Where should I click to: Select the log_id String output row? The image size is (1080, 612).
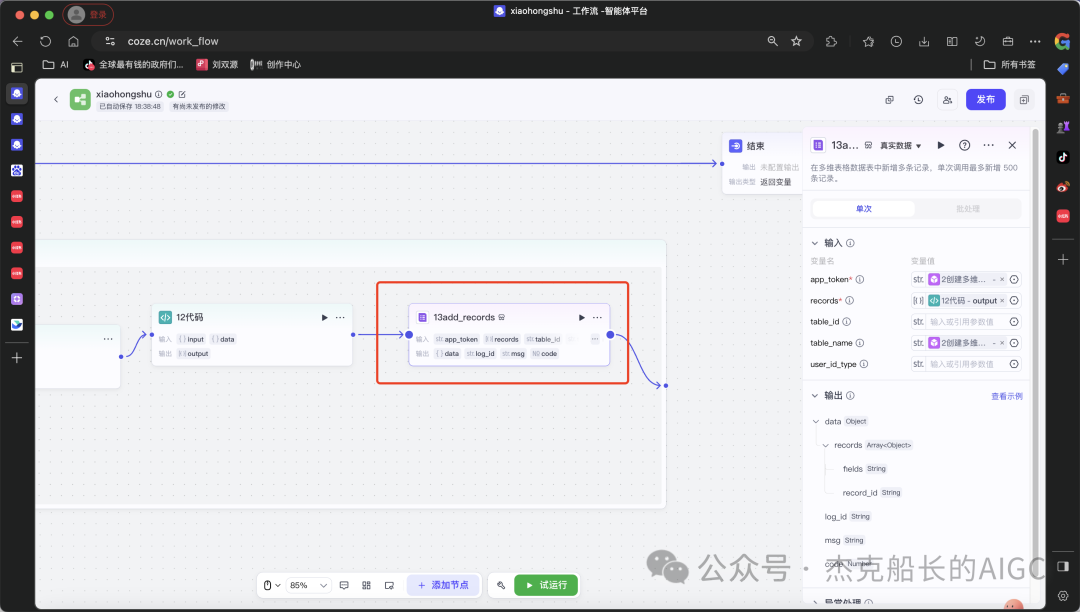(847, 517)
